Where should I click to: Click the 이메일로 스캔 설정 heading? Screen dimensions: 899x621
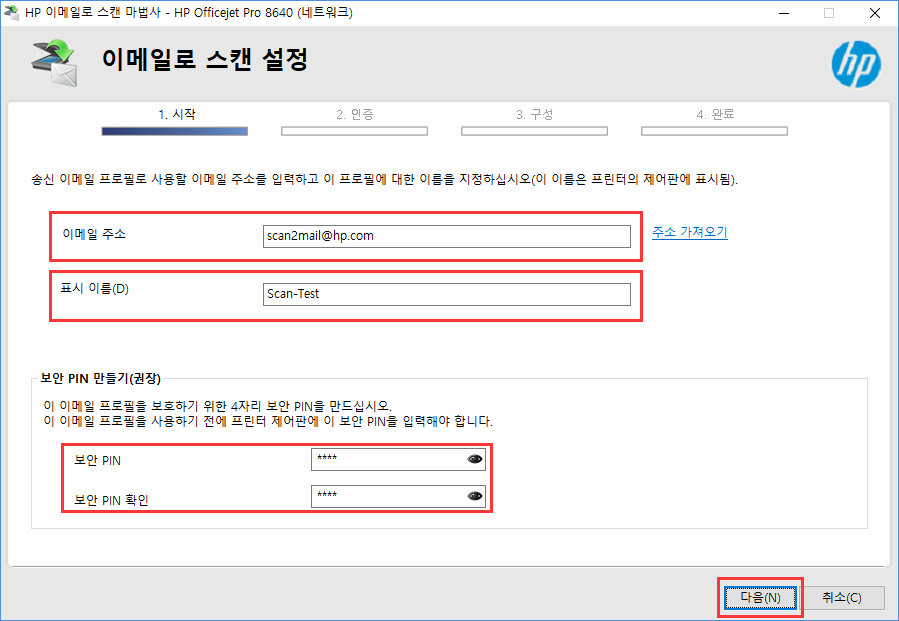tap(205, 60)
